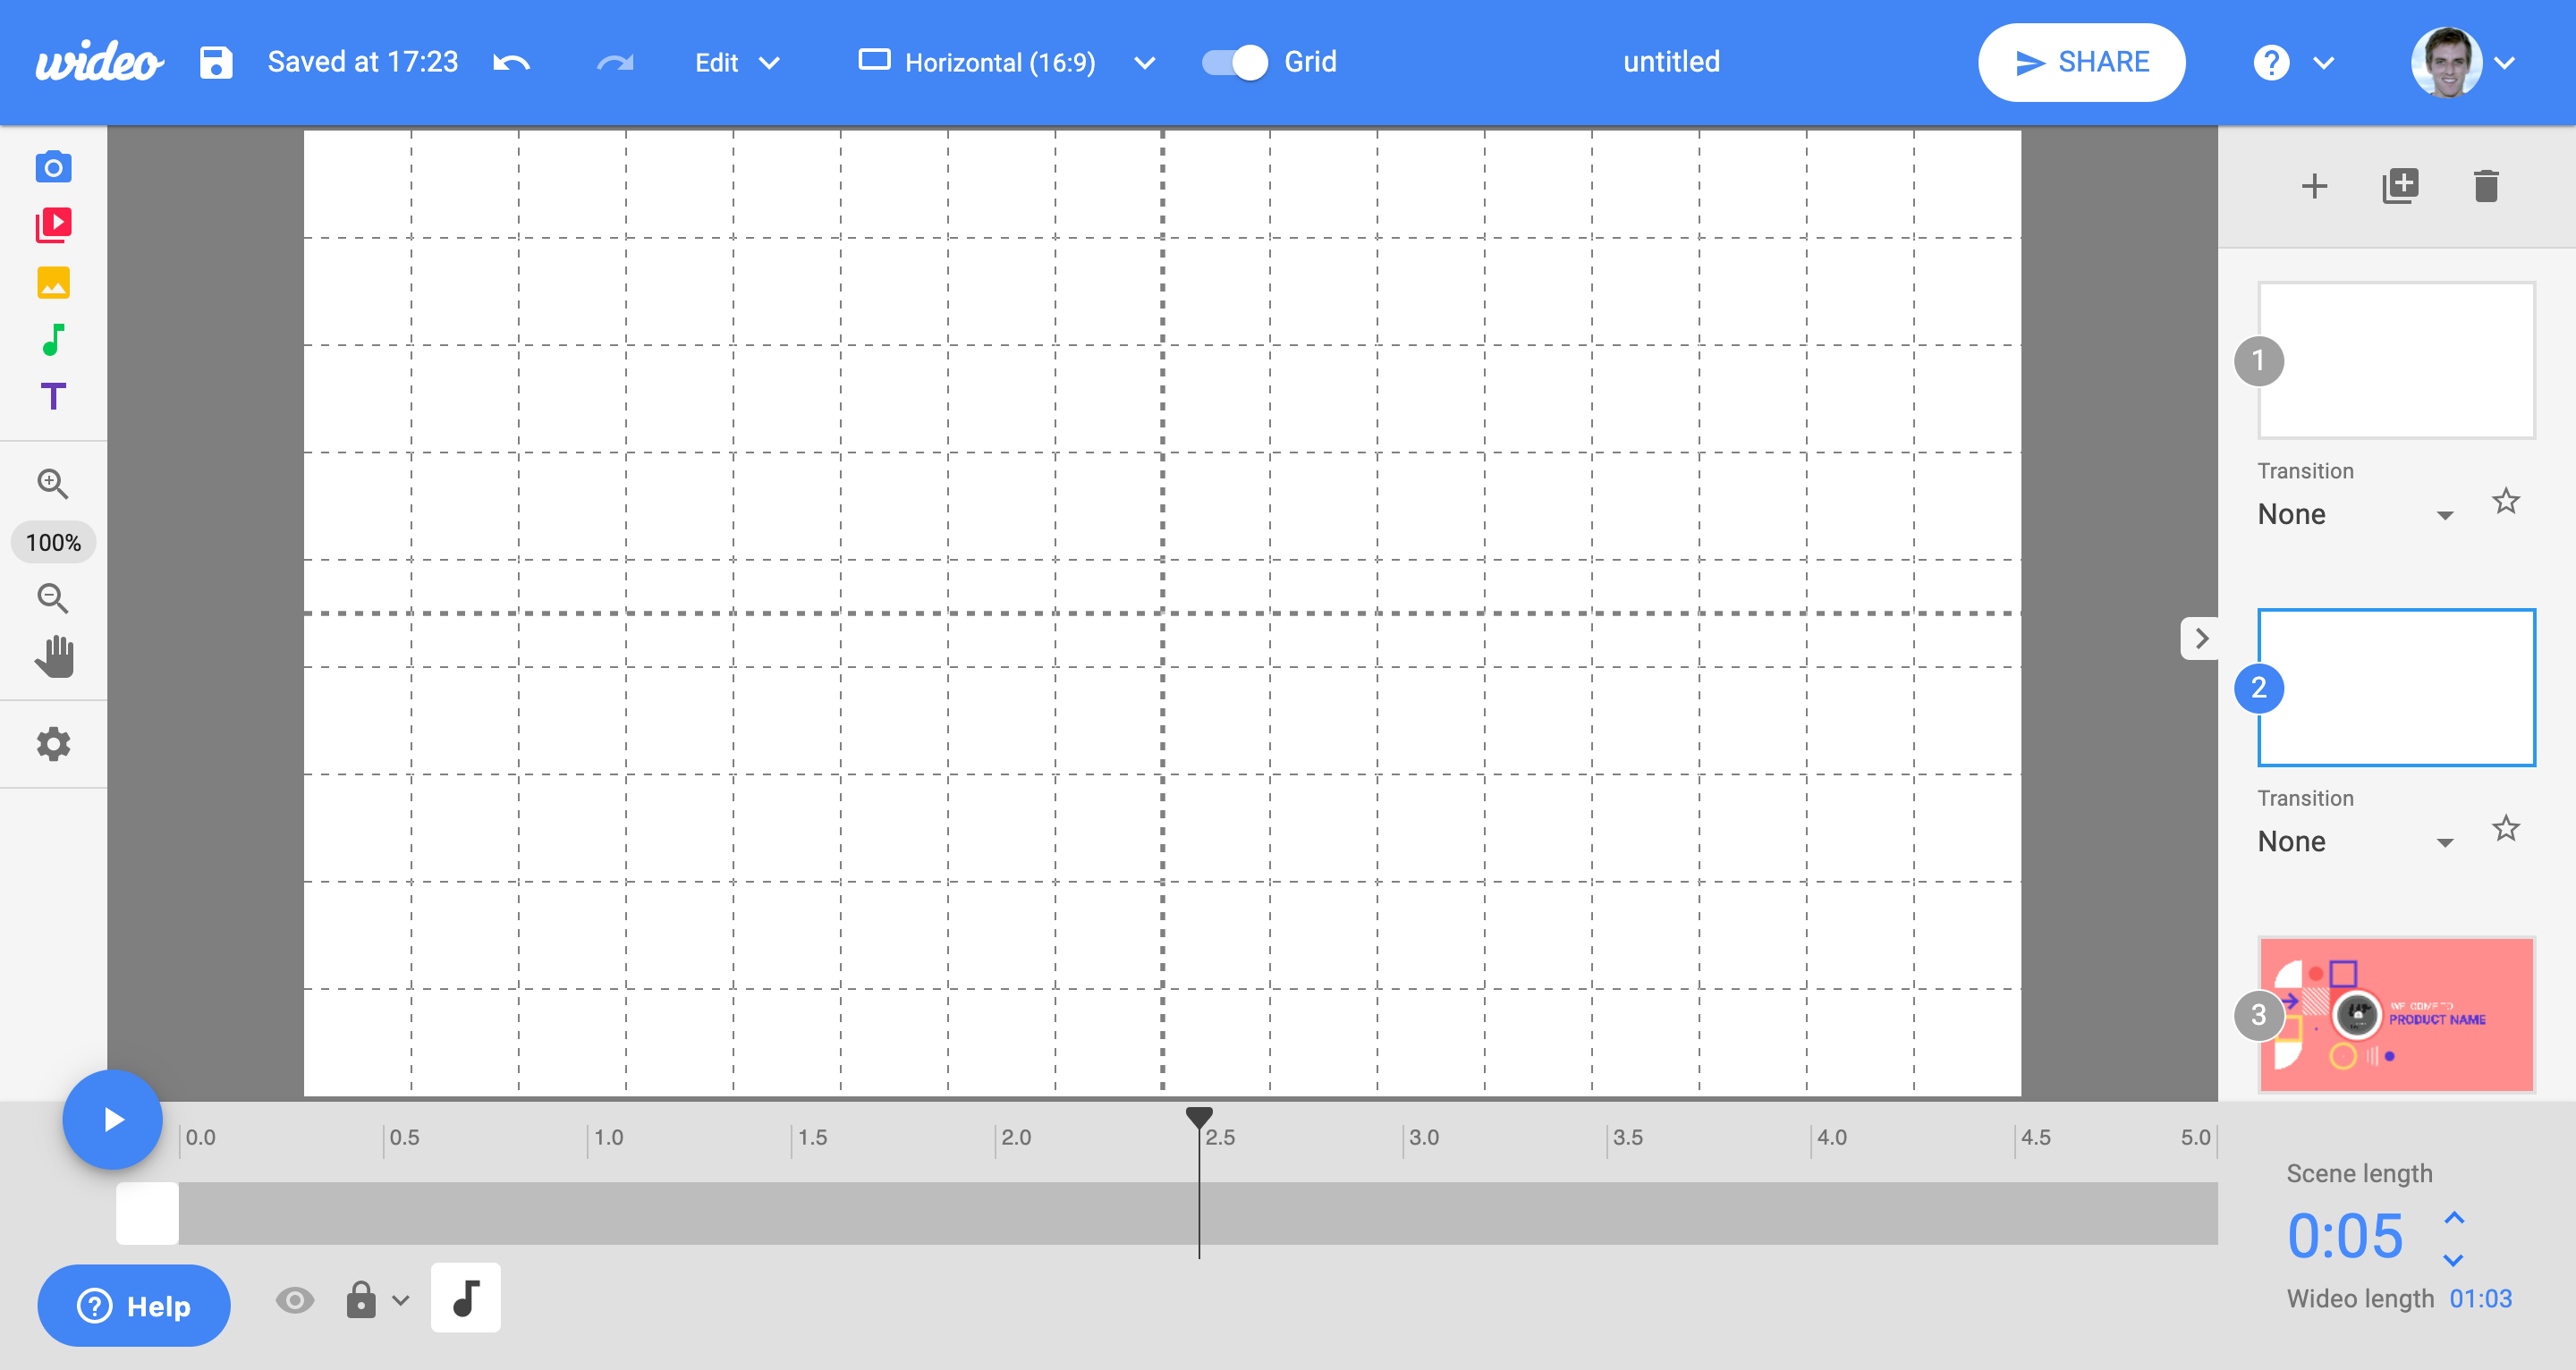The image size is (2576, 1370).
Task: Open the image library icon
Action: (x=53, y=283)
